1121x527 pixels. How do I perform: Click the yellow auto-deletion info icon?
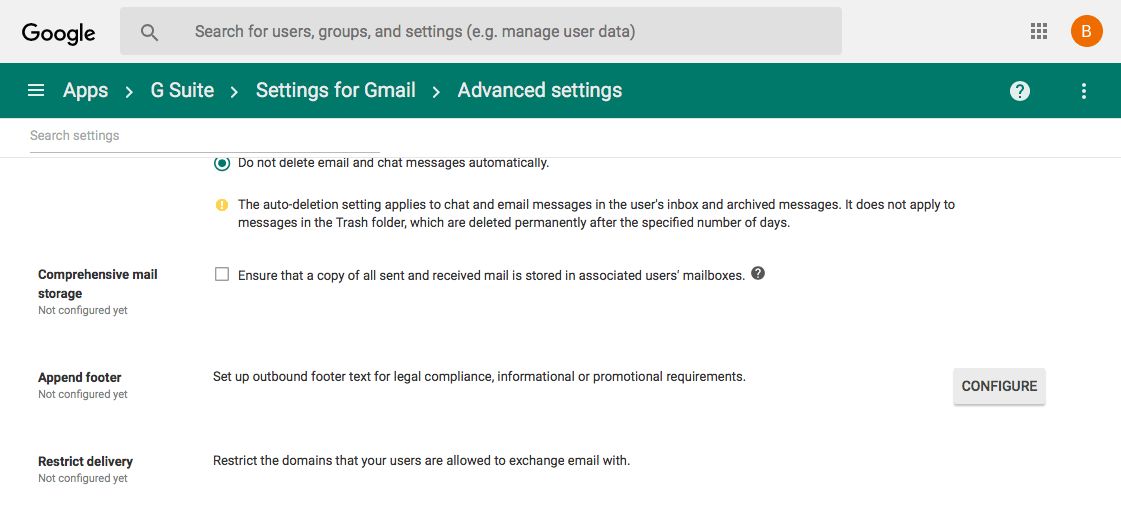pos(222,205)
